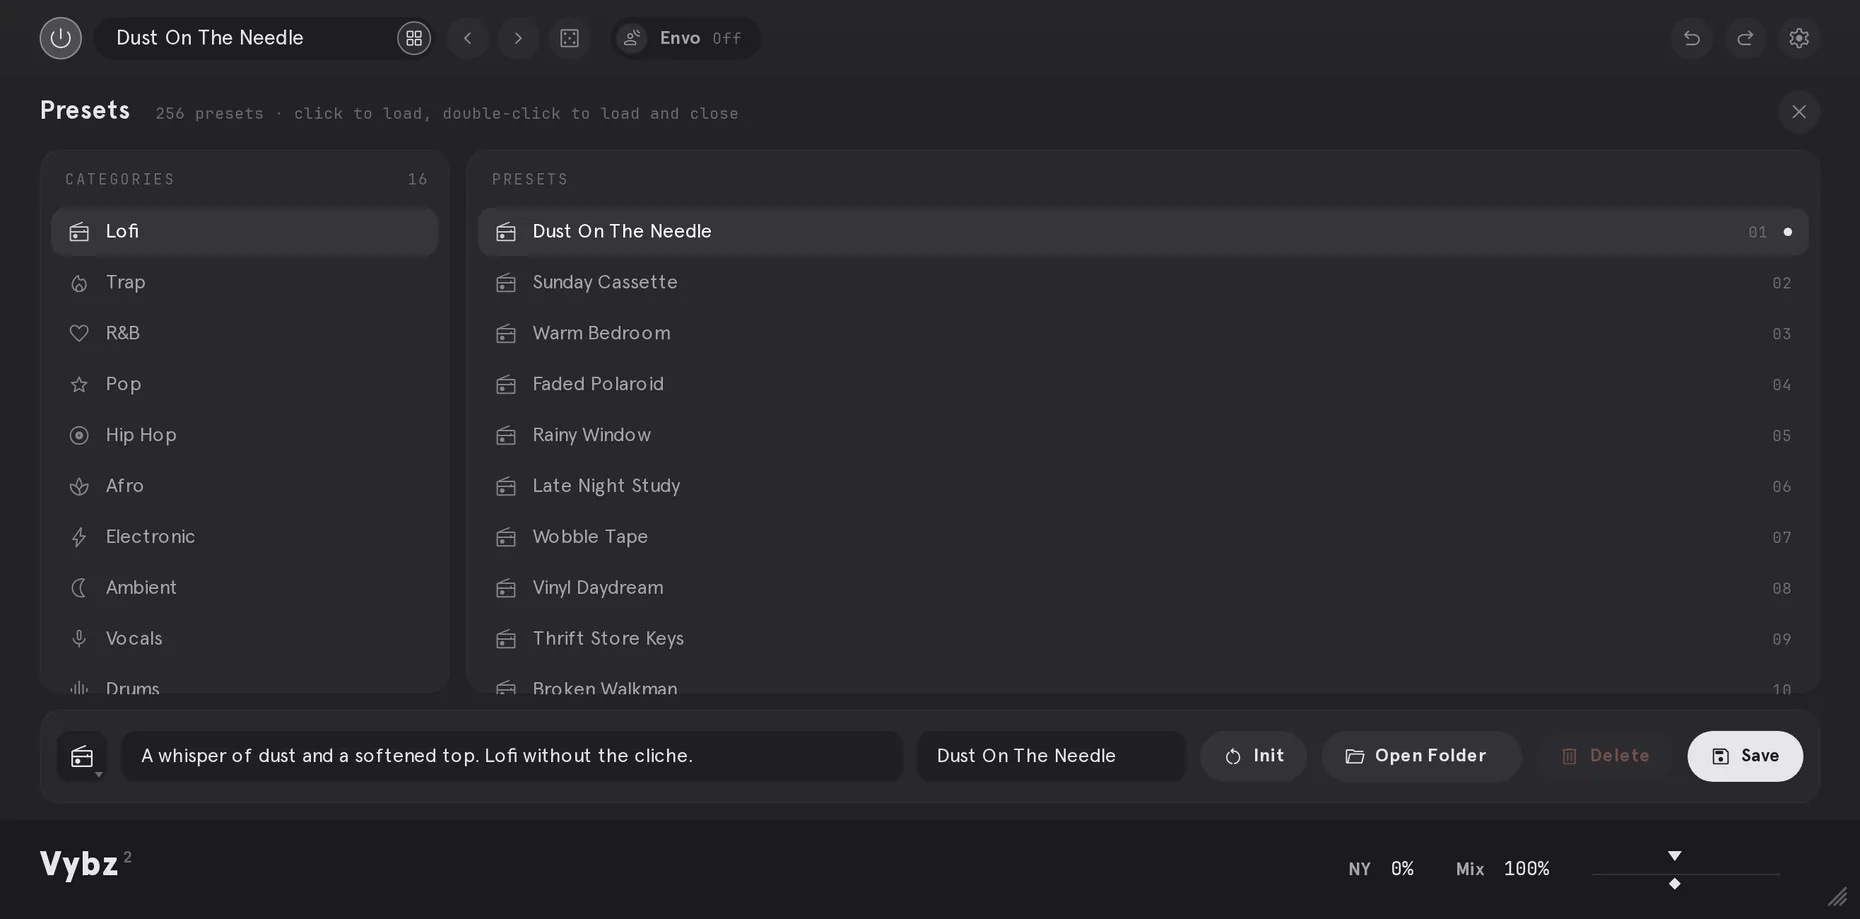Load the Wobble Tape preset
The height and width of the screenshot is (919, 1860).
1143,537
